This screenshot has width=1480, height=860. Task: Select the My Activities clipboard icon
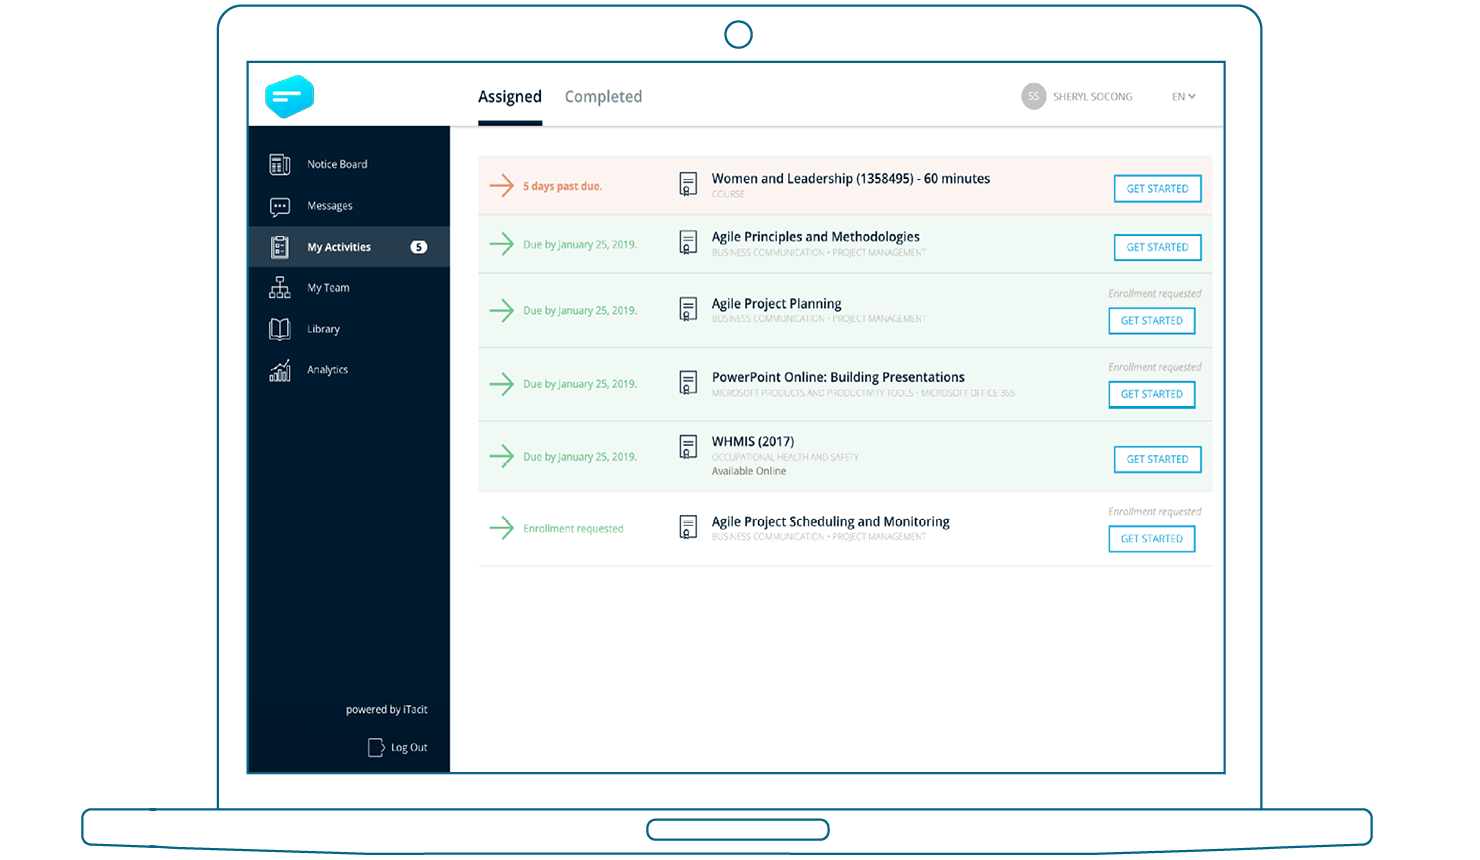280,247
